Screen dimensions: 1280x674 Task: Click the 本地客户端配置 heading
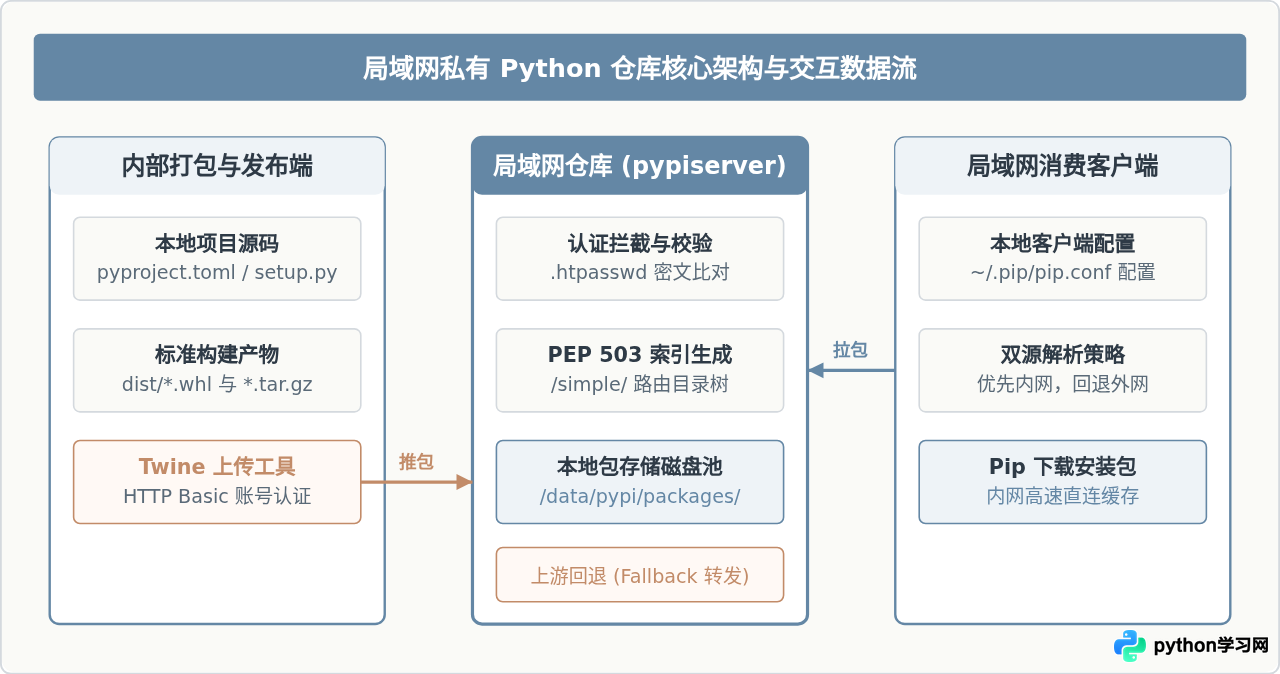[x=1063, y=244]
